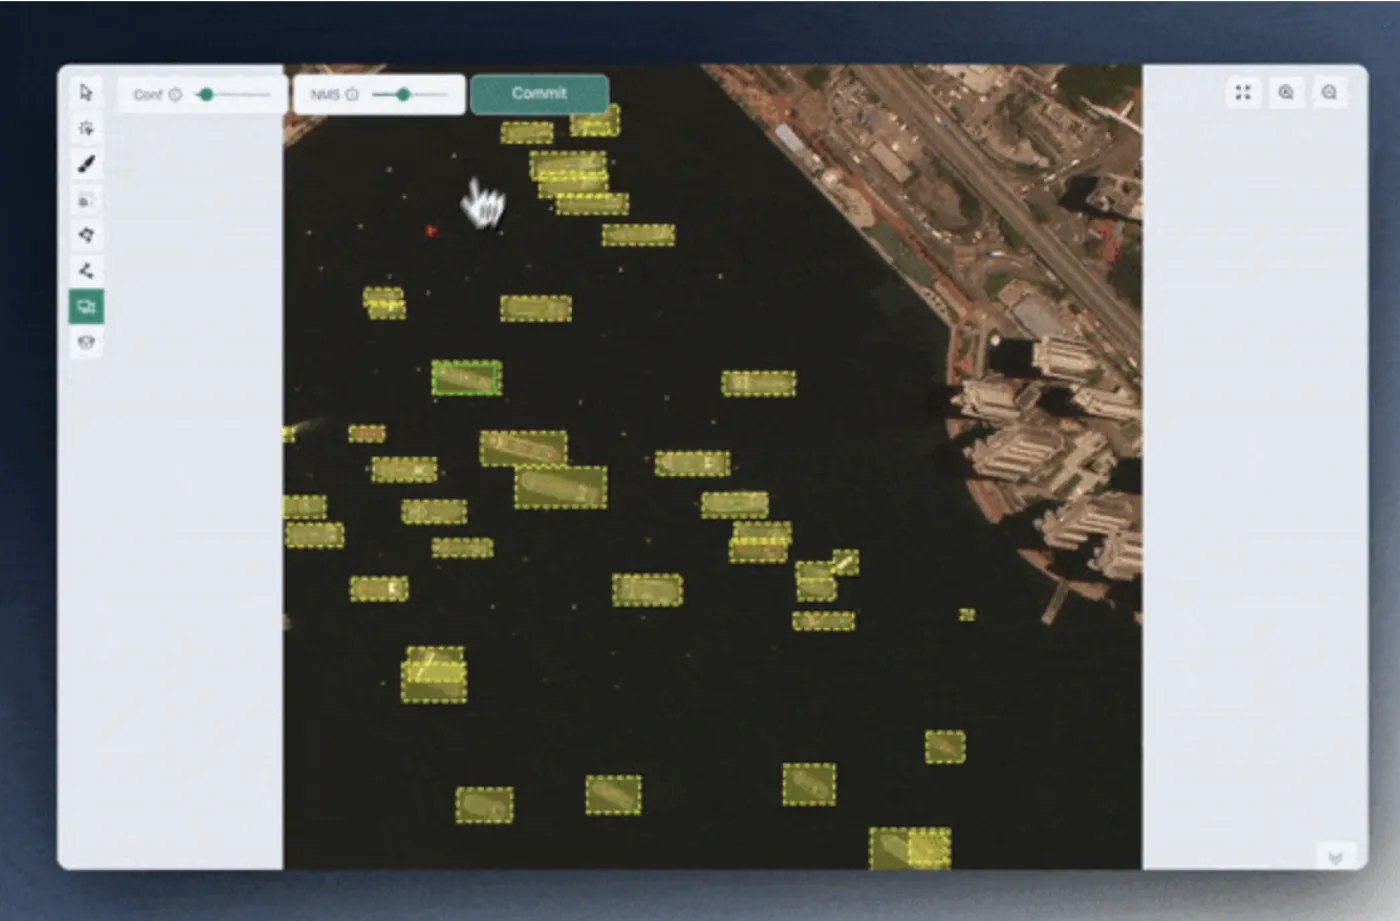Click the fit-to-screen icon
This screenshot has width=1400, height=921.
point(1243,93)
